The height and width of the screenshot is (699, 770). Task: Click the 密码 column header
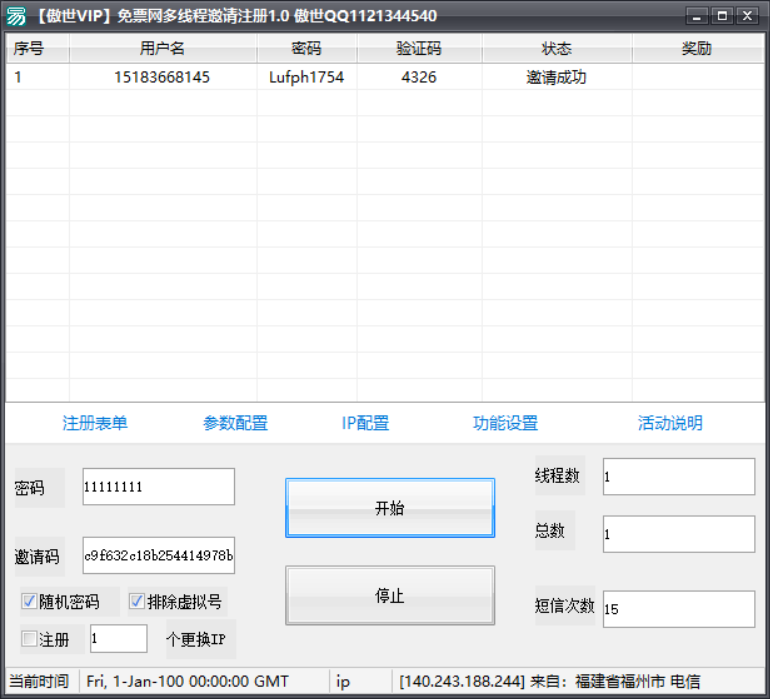pos(307,48)
